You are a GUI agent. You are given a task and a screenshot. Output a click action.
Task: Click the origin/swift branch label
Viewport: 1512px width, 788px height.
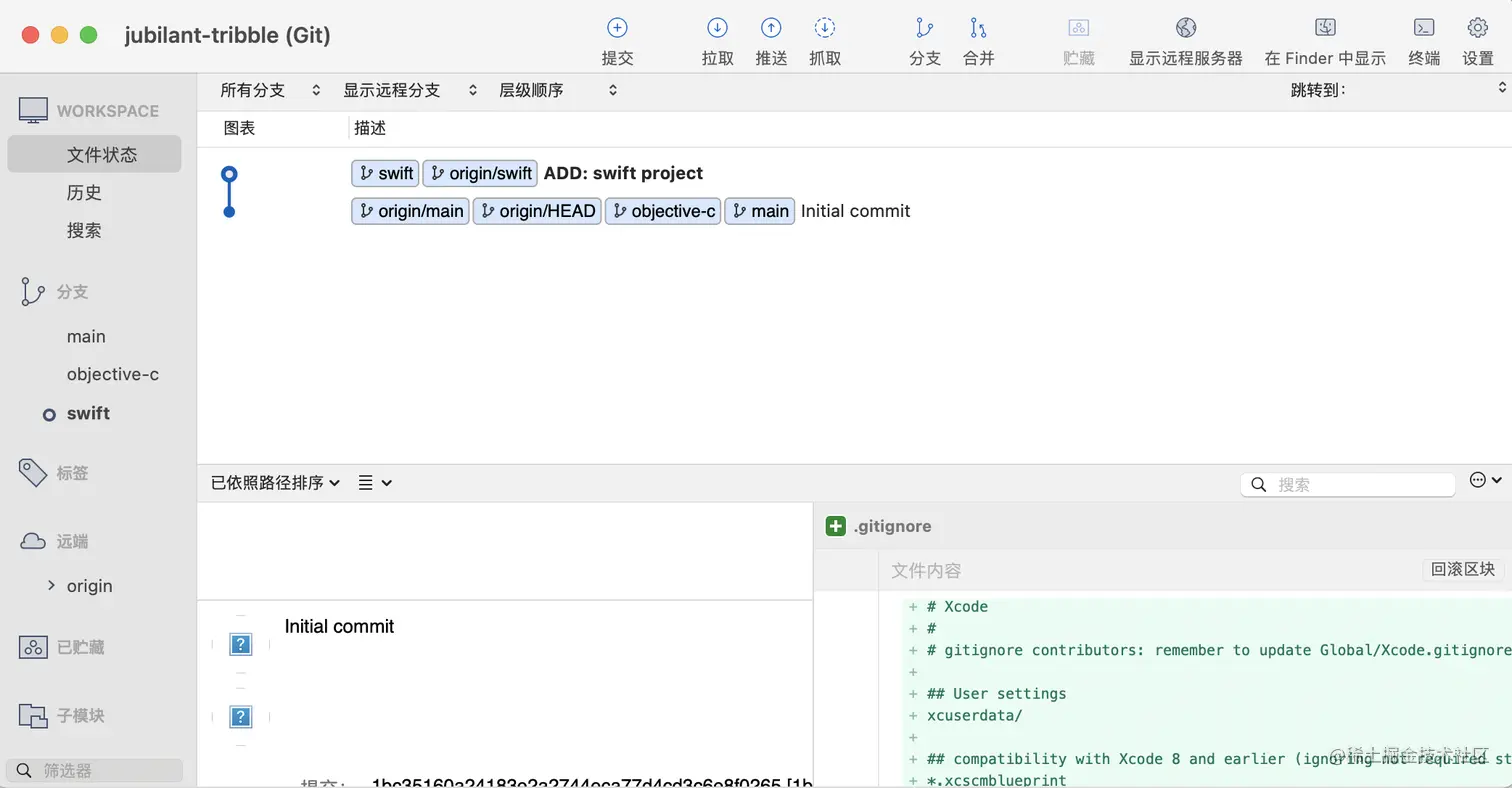[480, 173]
